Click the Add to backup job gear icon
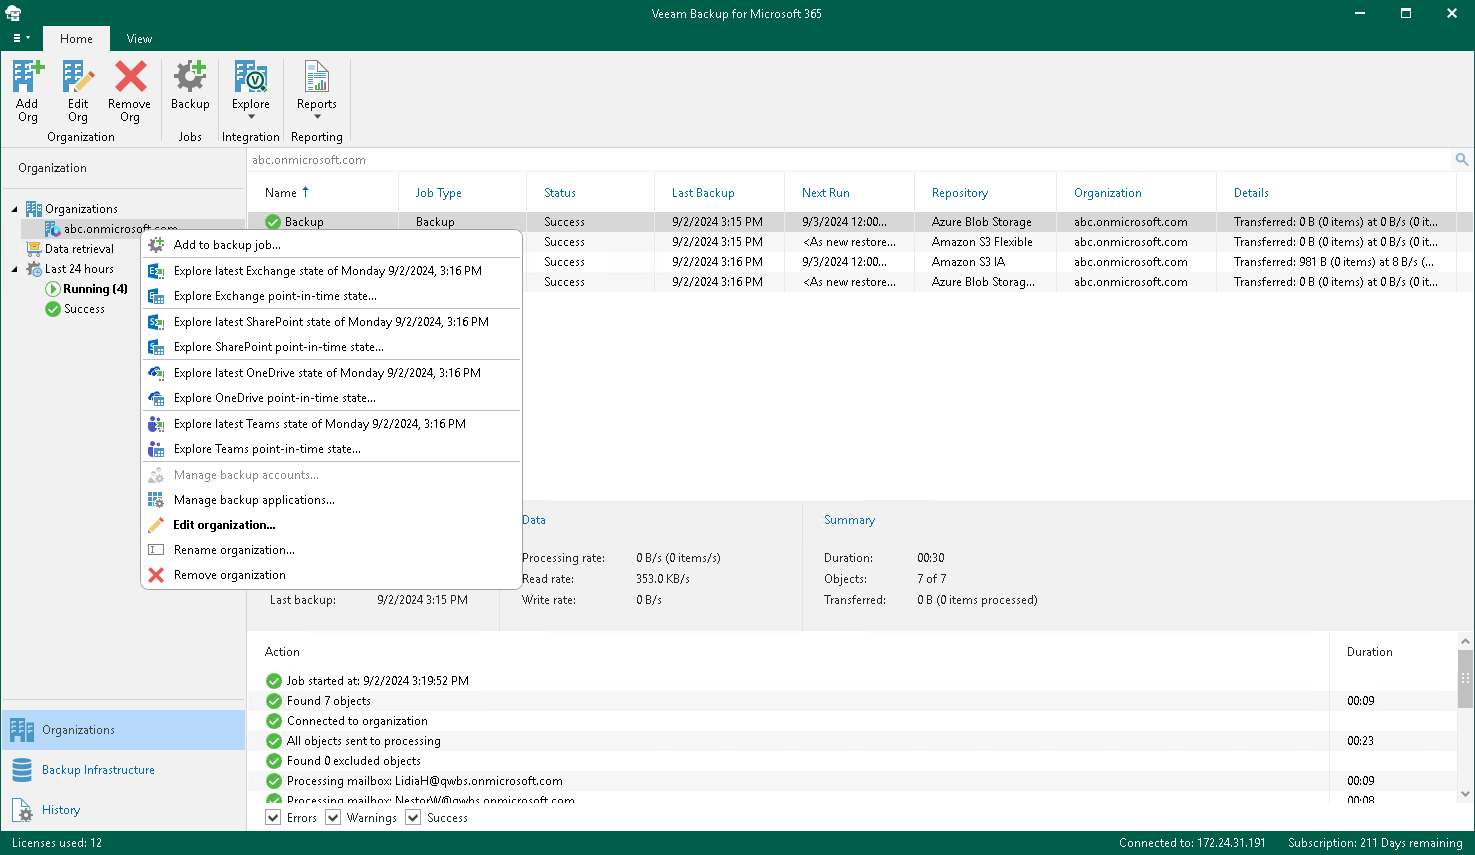 click(156, 245)
